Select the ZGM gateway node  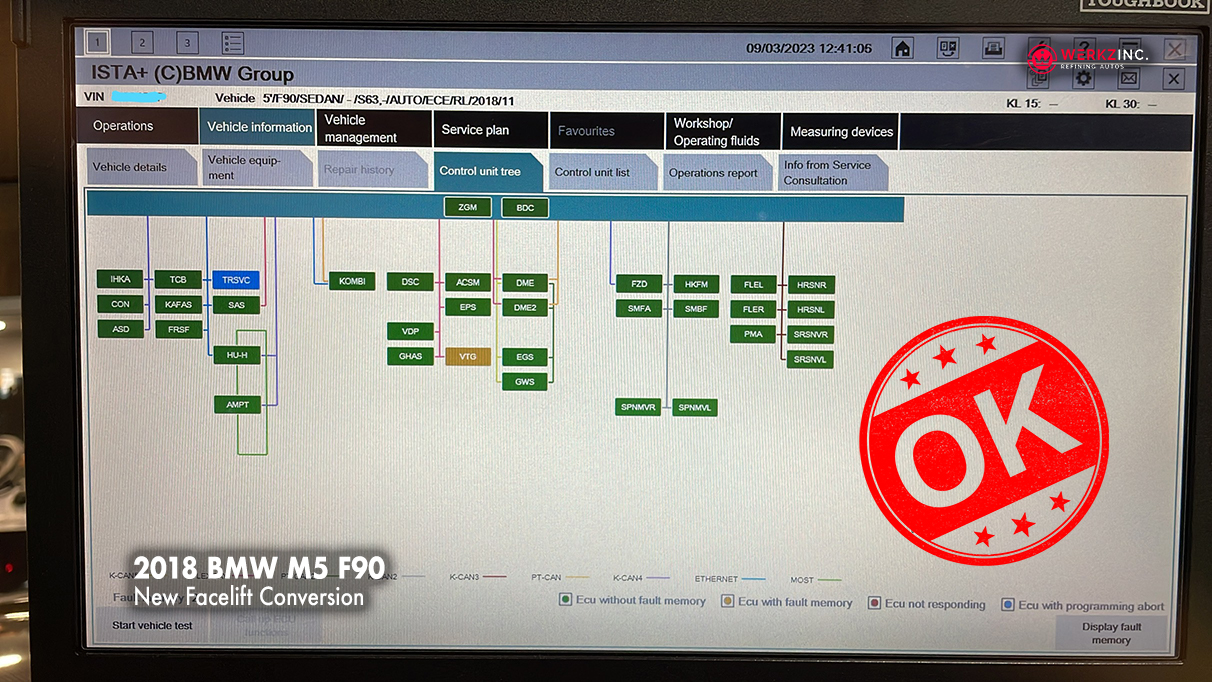pyautogui.click(x=467, y=208)
